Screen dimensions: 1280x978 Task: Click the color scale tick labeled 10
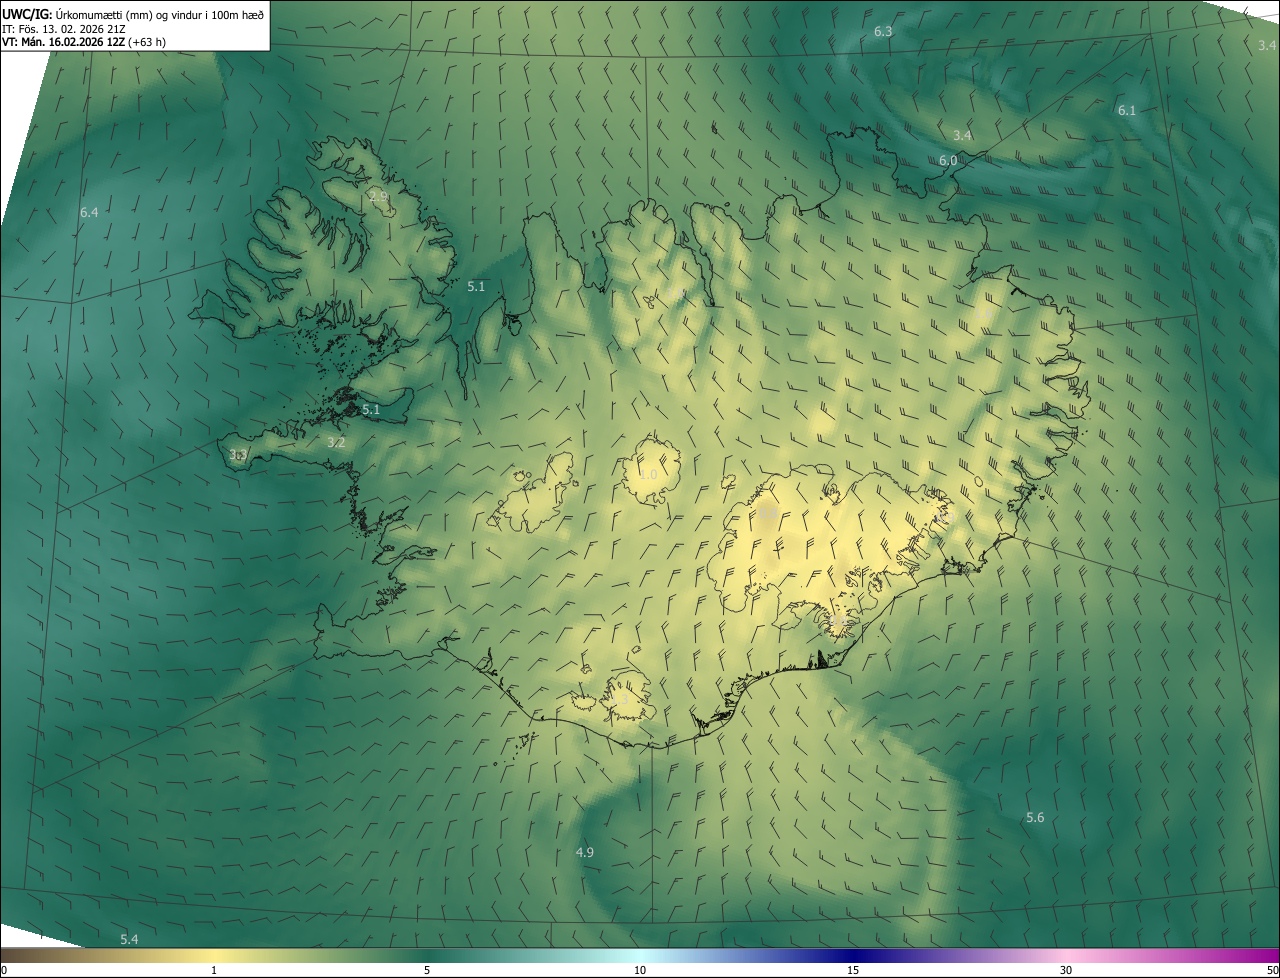(640, 970)
